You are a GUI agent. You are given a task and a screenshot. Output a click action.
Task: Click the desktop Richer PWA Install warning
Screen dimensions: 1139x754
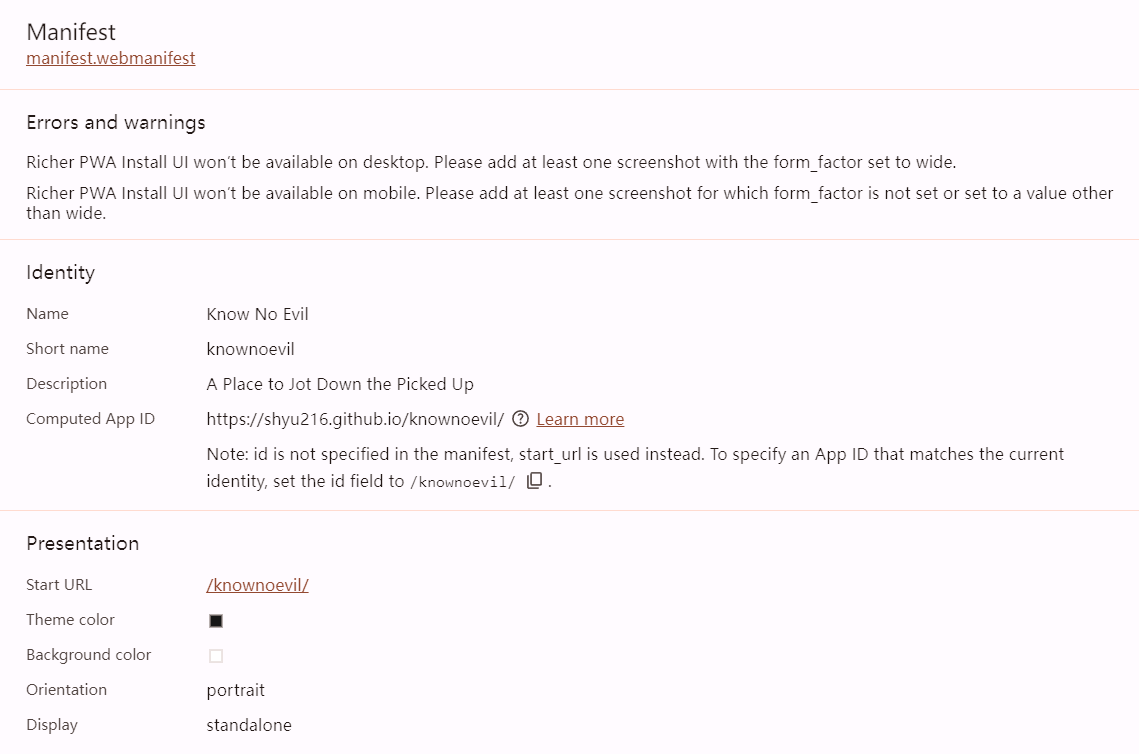491,162
